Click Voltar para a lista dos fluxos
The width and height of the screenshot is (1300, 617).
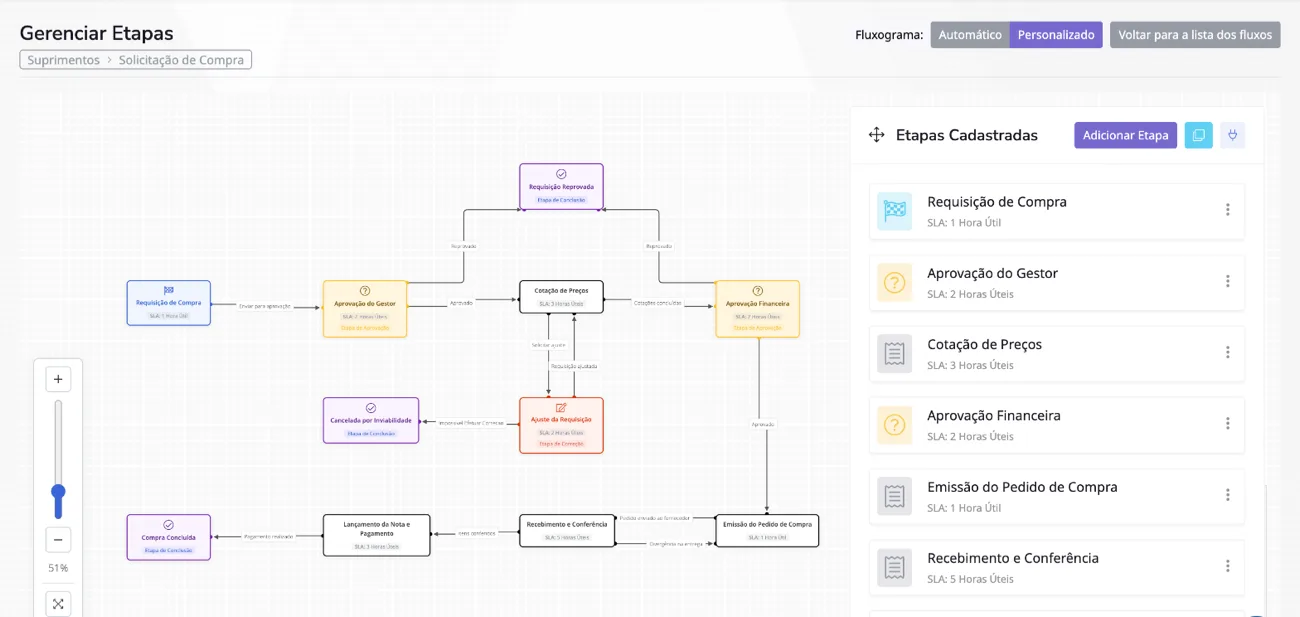pos(1195,35)
